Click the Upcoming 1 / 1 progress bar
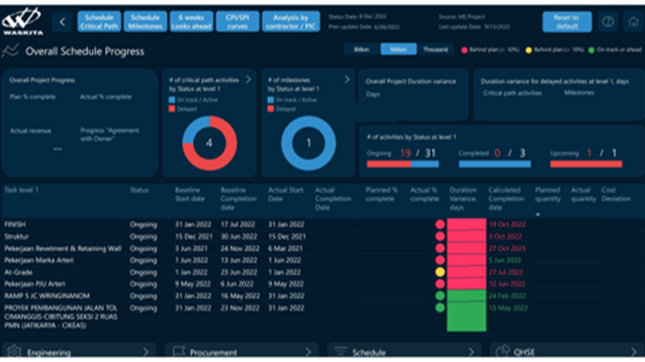This screenshot has width=645, height=362. tap(586, 164)
